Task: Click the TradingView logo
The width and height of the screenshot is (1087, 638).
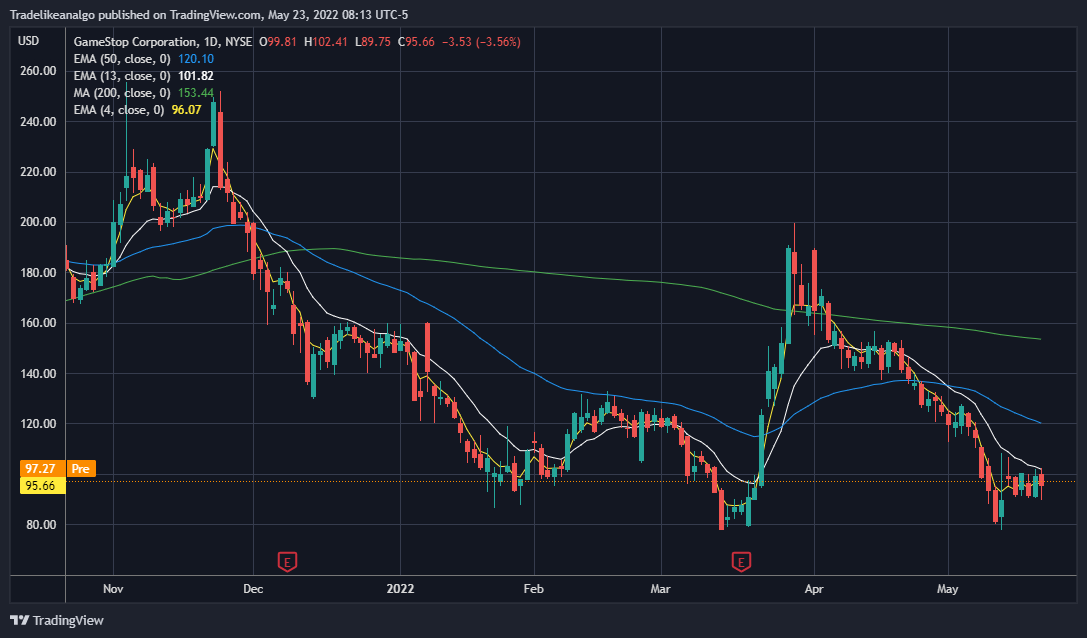Action: pyautogui.click(x=57, y=621)
